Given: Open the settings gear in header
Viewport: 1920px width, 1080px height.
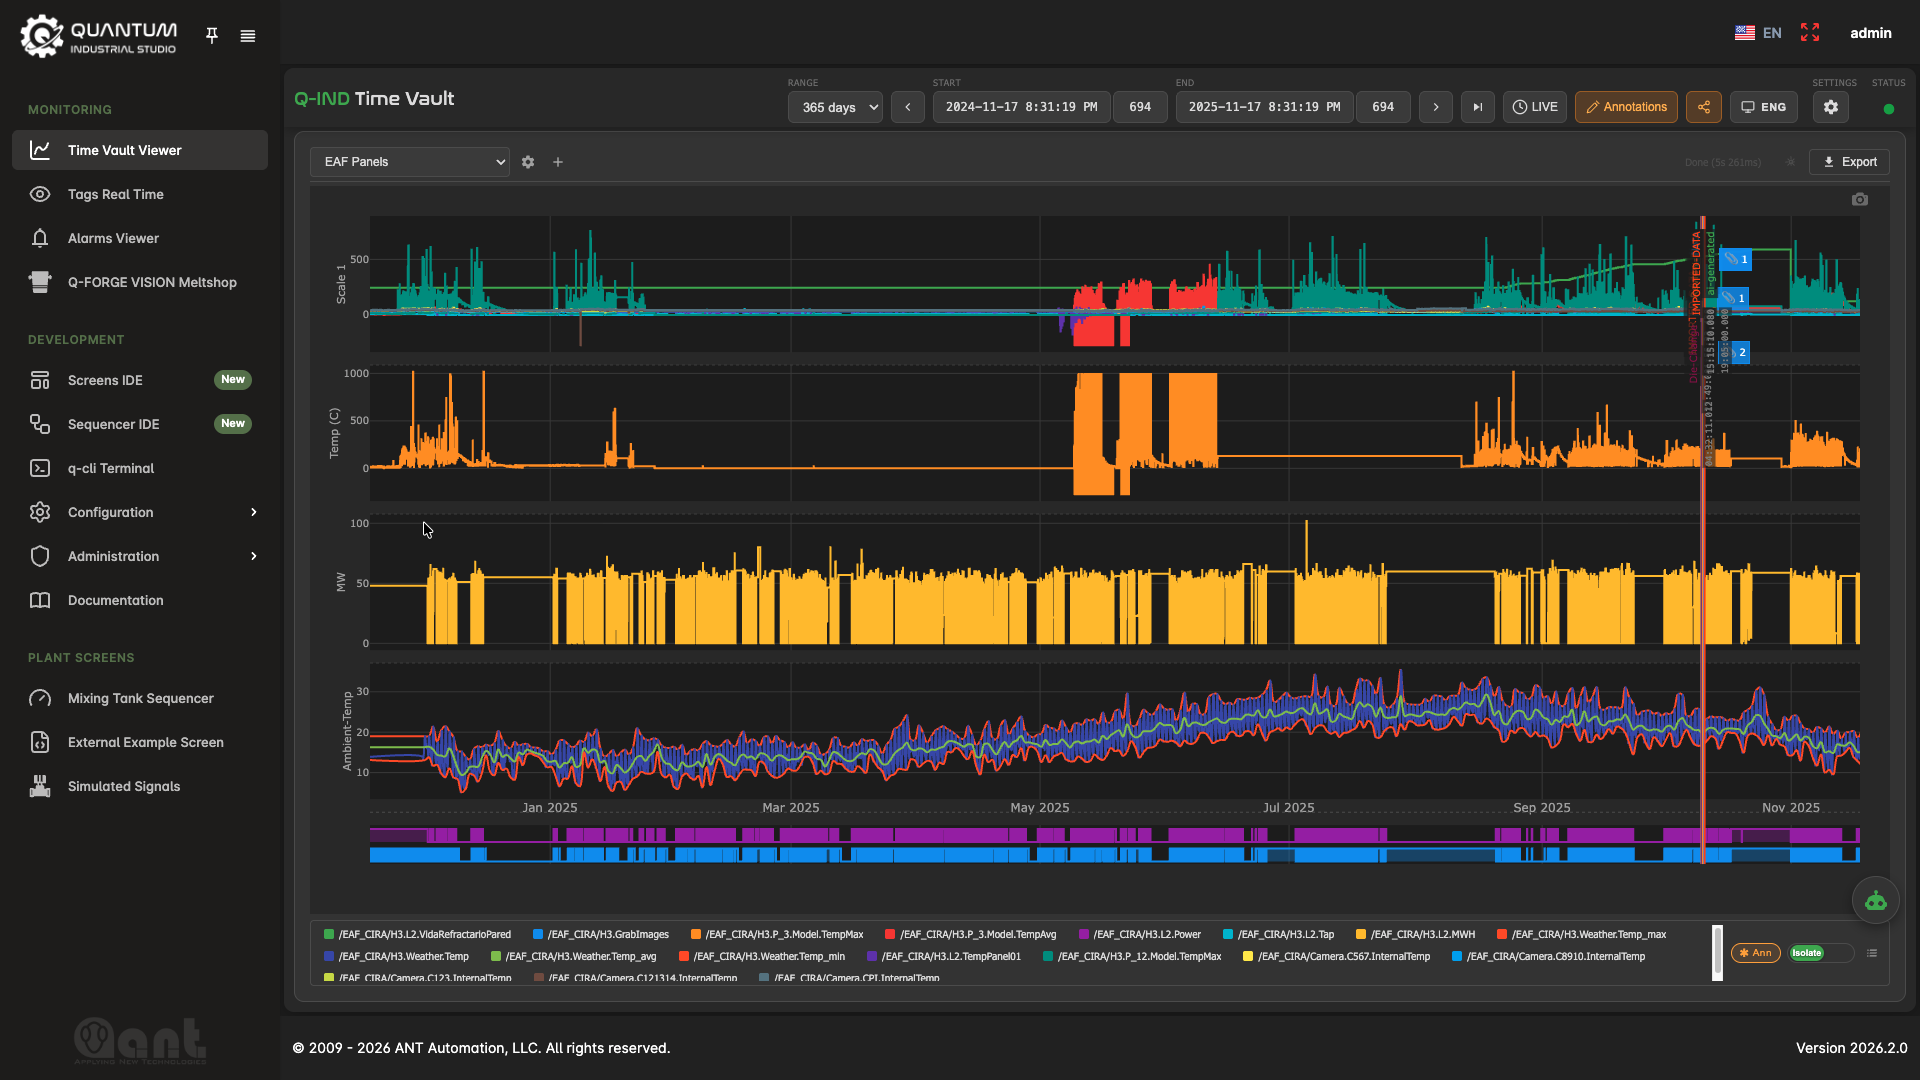Looking at the screenshot, I should coord(1830,107).
